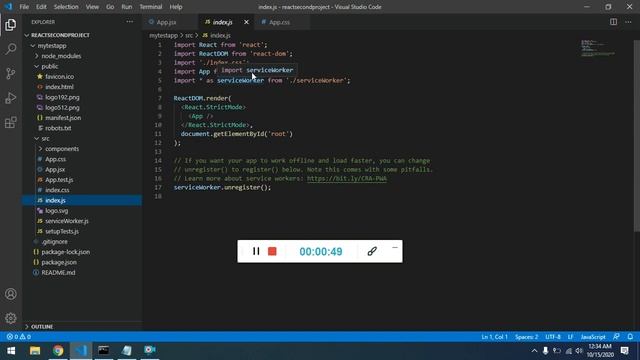
Task: Open the notifications bell in status bar
Action: click(x=630, y=337)
